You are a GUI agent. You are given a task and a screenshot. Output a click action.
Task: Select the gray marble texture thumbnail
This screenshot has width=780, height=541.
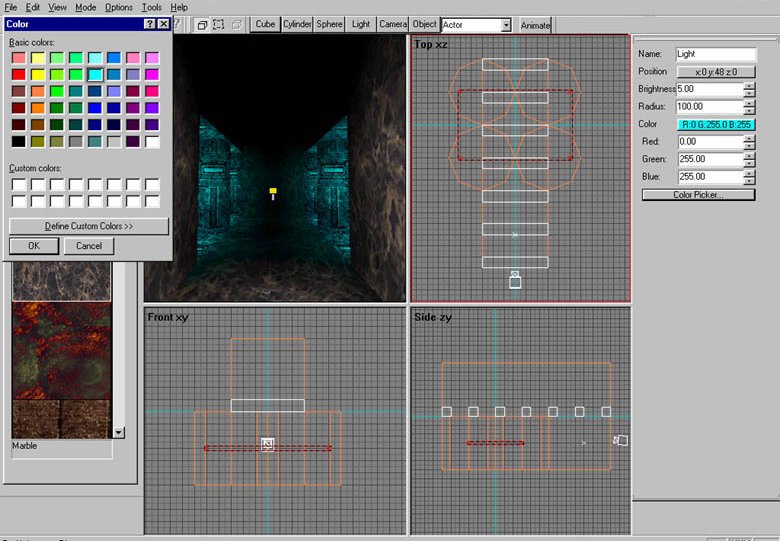click(x=62, y=281)
